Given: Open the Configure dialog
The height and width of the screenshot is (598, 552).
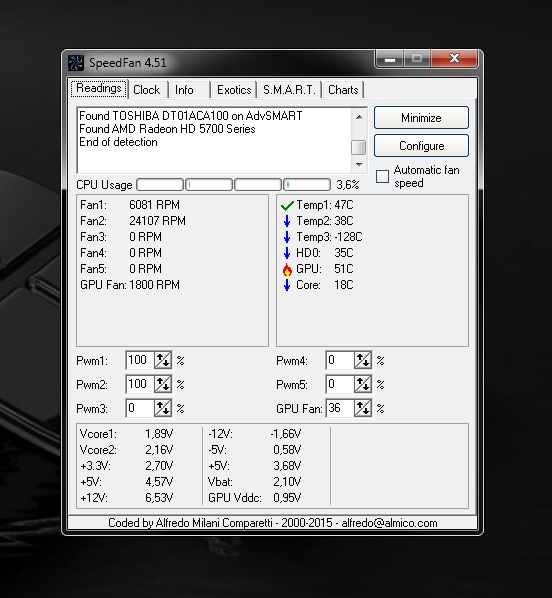Looking at the screenshot, I should (x=421, y=146).
